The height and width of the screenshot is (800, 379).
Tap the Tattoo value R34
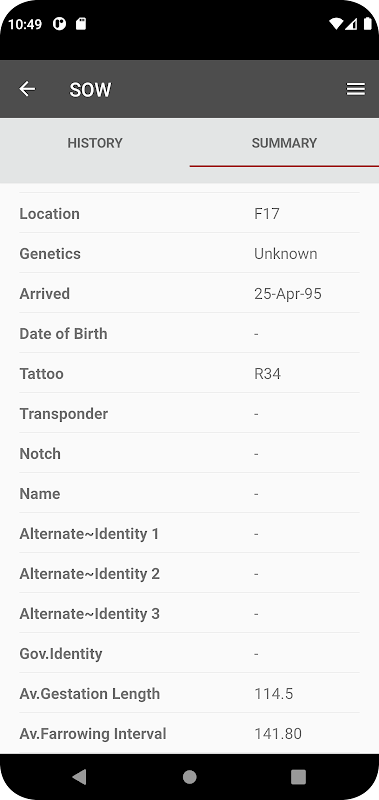[x=267, y=374]
